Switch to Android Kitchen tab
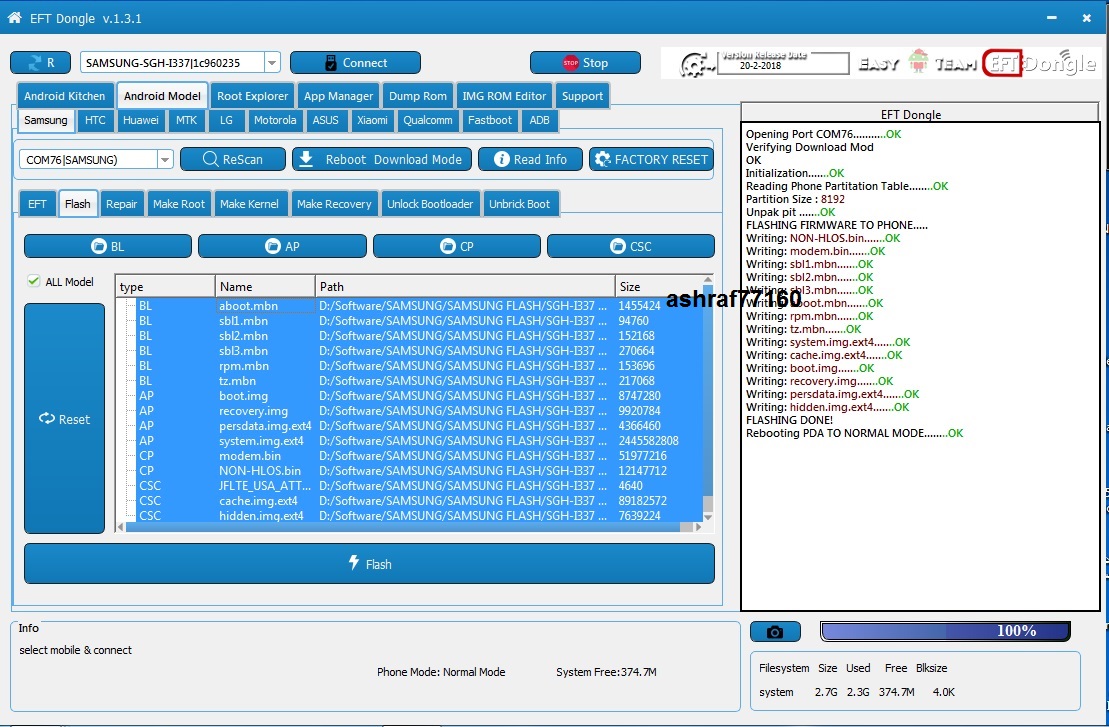Screen dimensions: 1109x727 64,95
